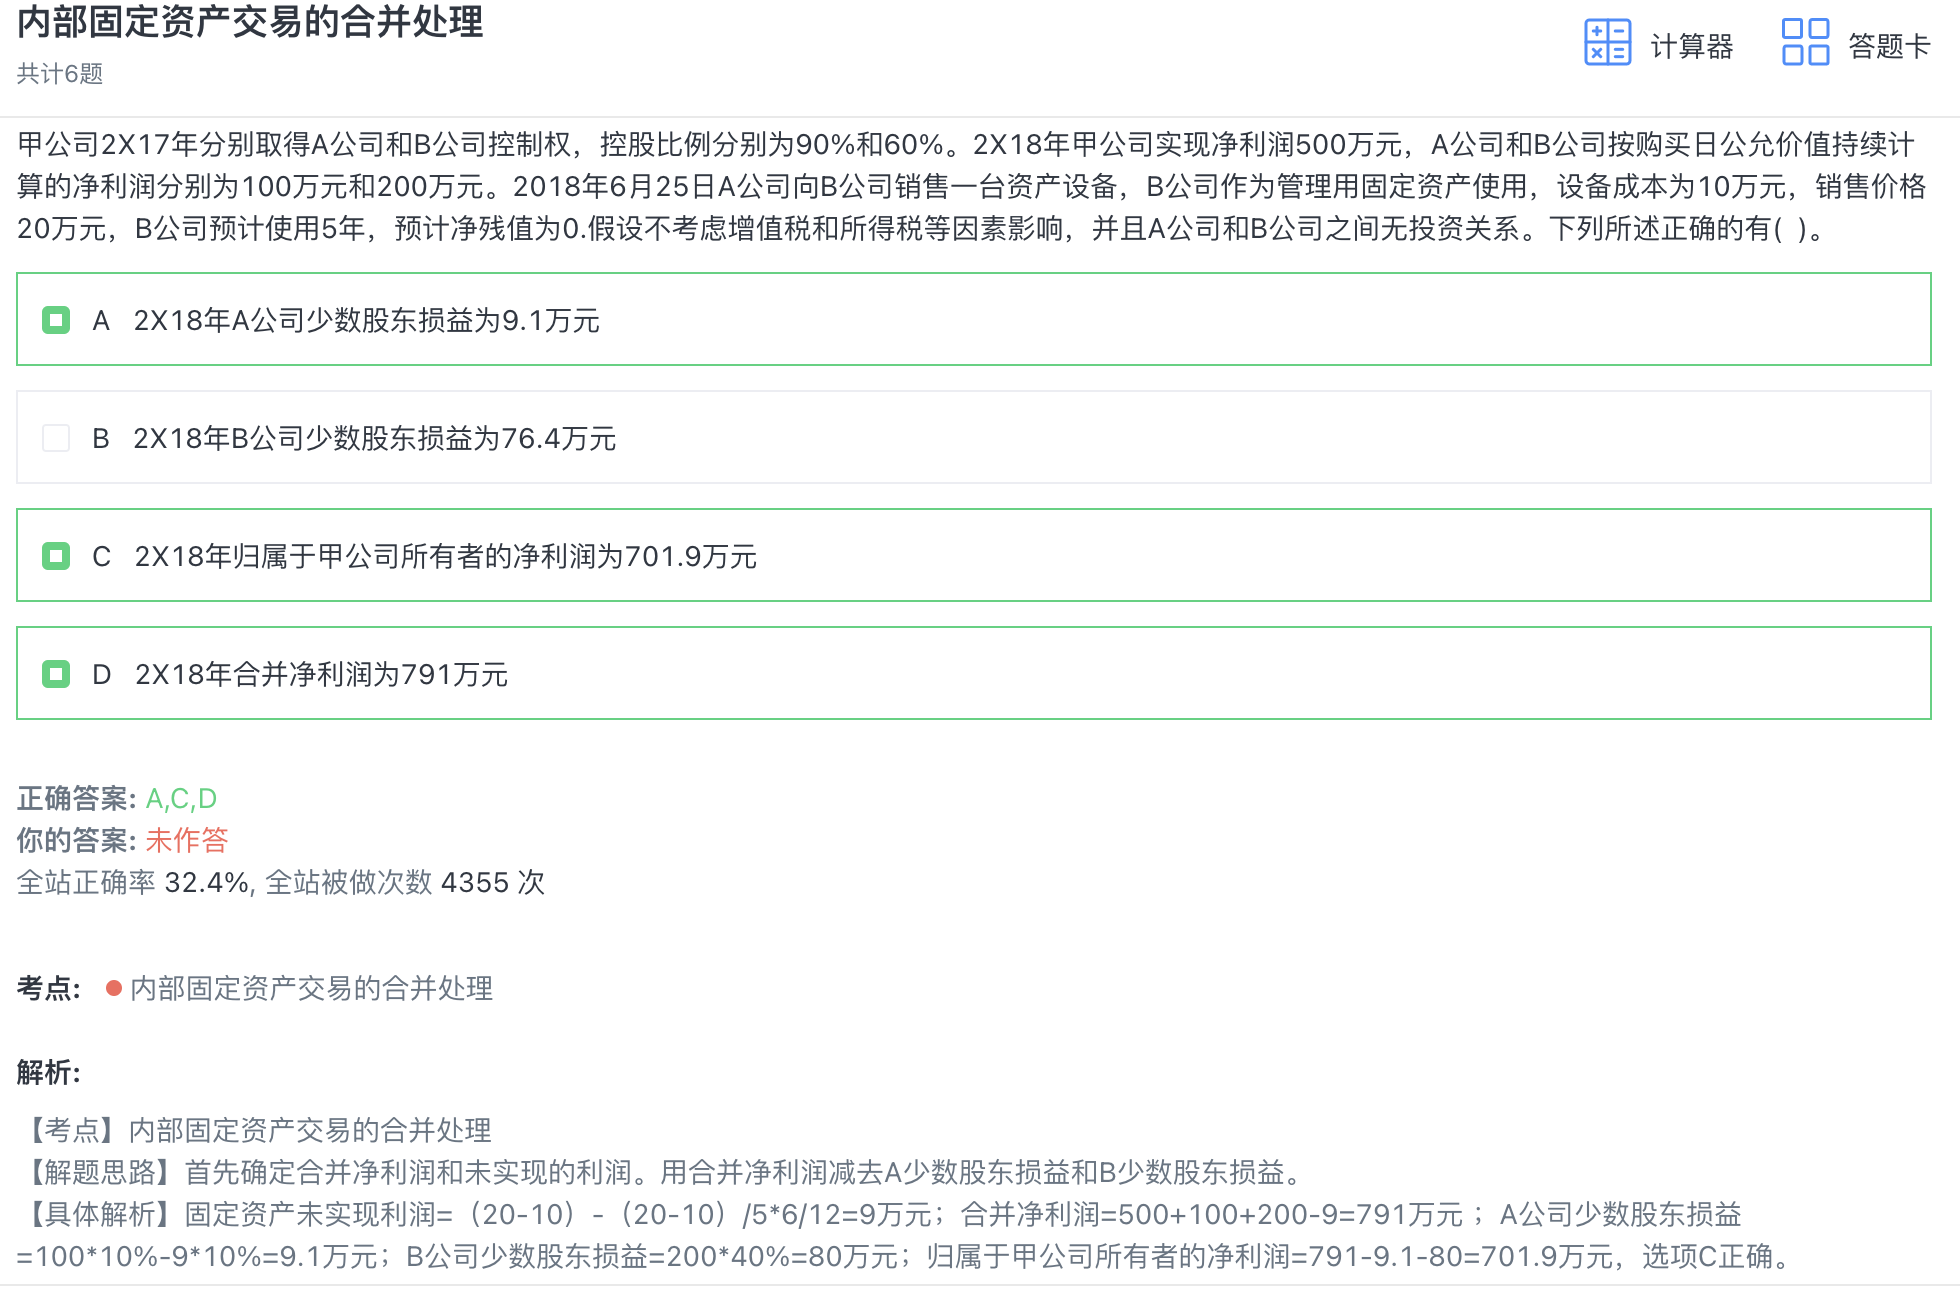The width and height of the screenshot is (1960, 1304).
Task: Click the 正确答案: label
Action: (76, 799)
